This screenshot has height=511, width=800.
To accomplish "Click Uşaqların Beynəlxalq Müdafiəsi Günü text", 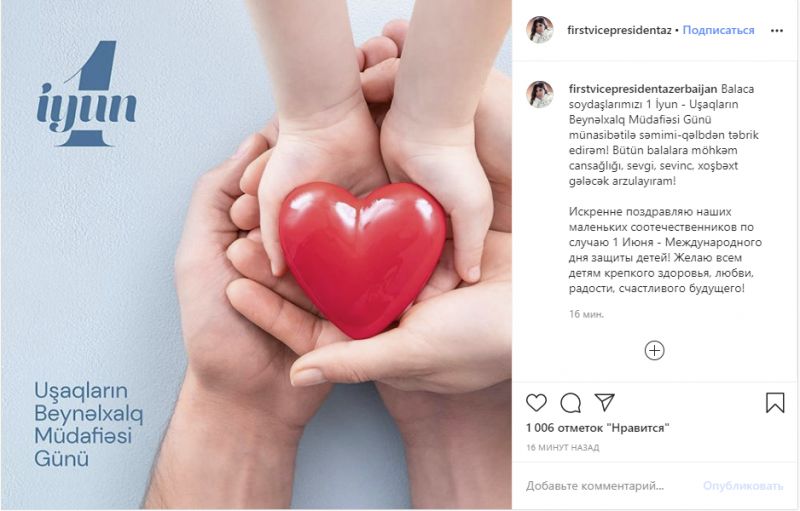I will (x=89, y=425).
